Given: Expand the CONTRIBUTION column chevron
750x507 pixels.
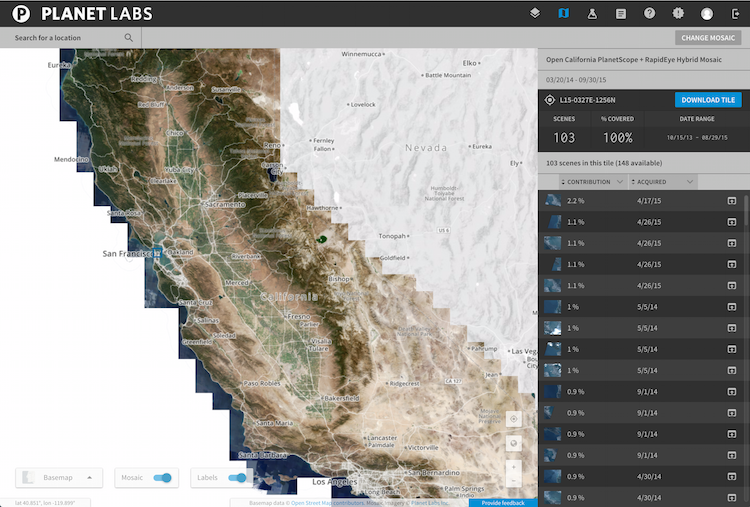Looking at the screenshot, I should click(x=620, y=182).
